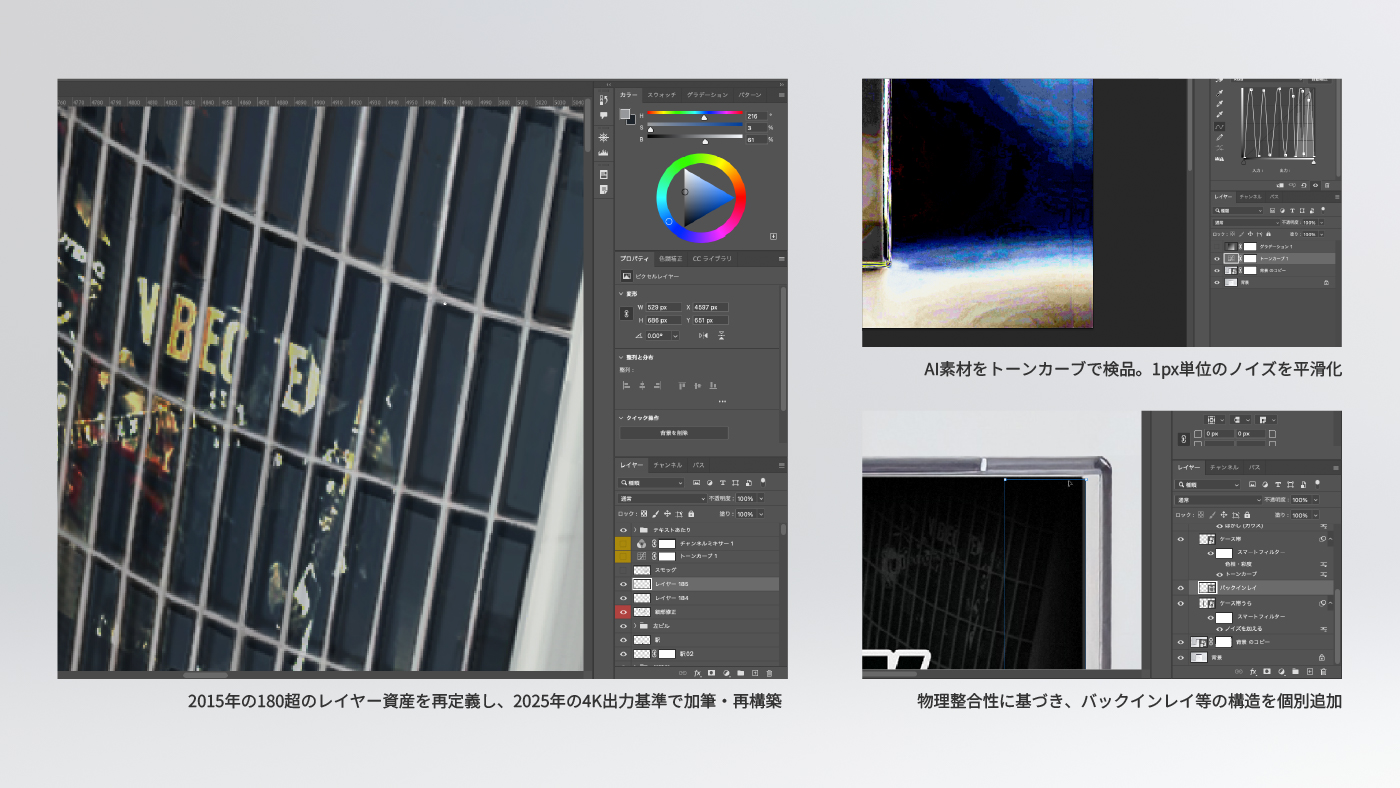Create new adjustment layer icon, large screenshot

tap(726, 673)
